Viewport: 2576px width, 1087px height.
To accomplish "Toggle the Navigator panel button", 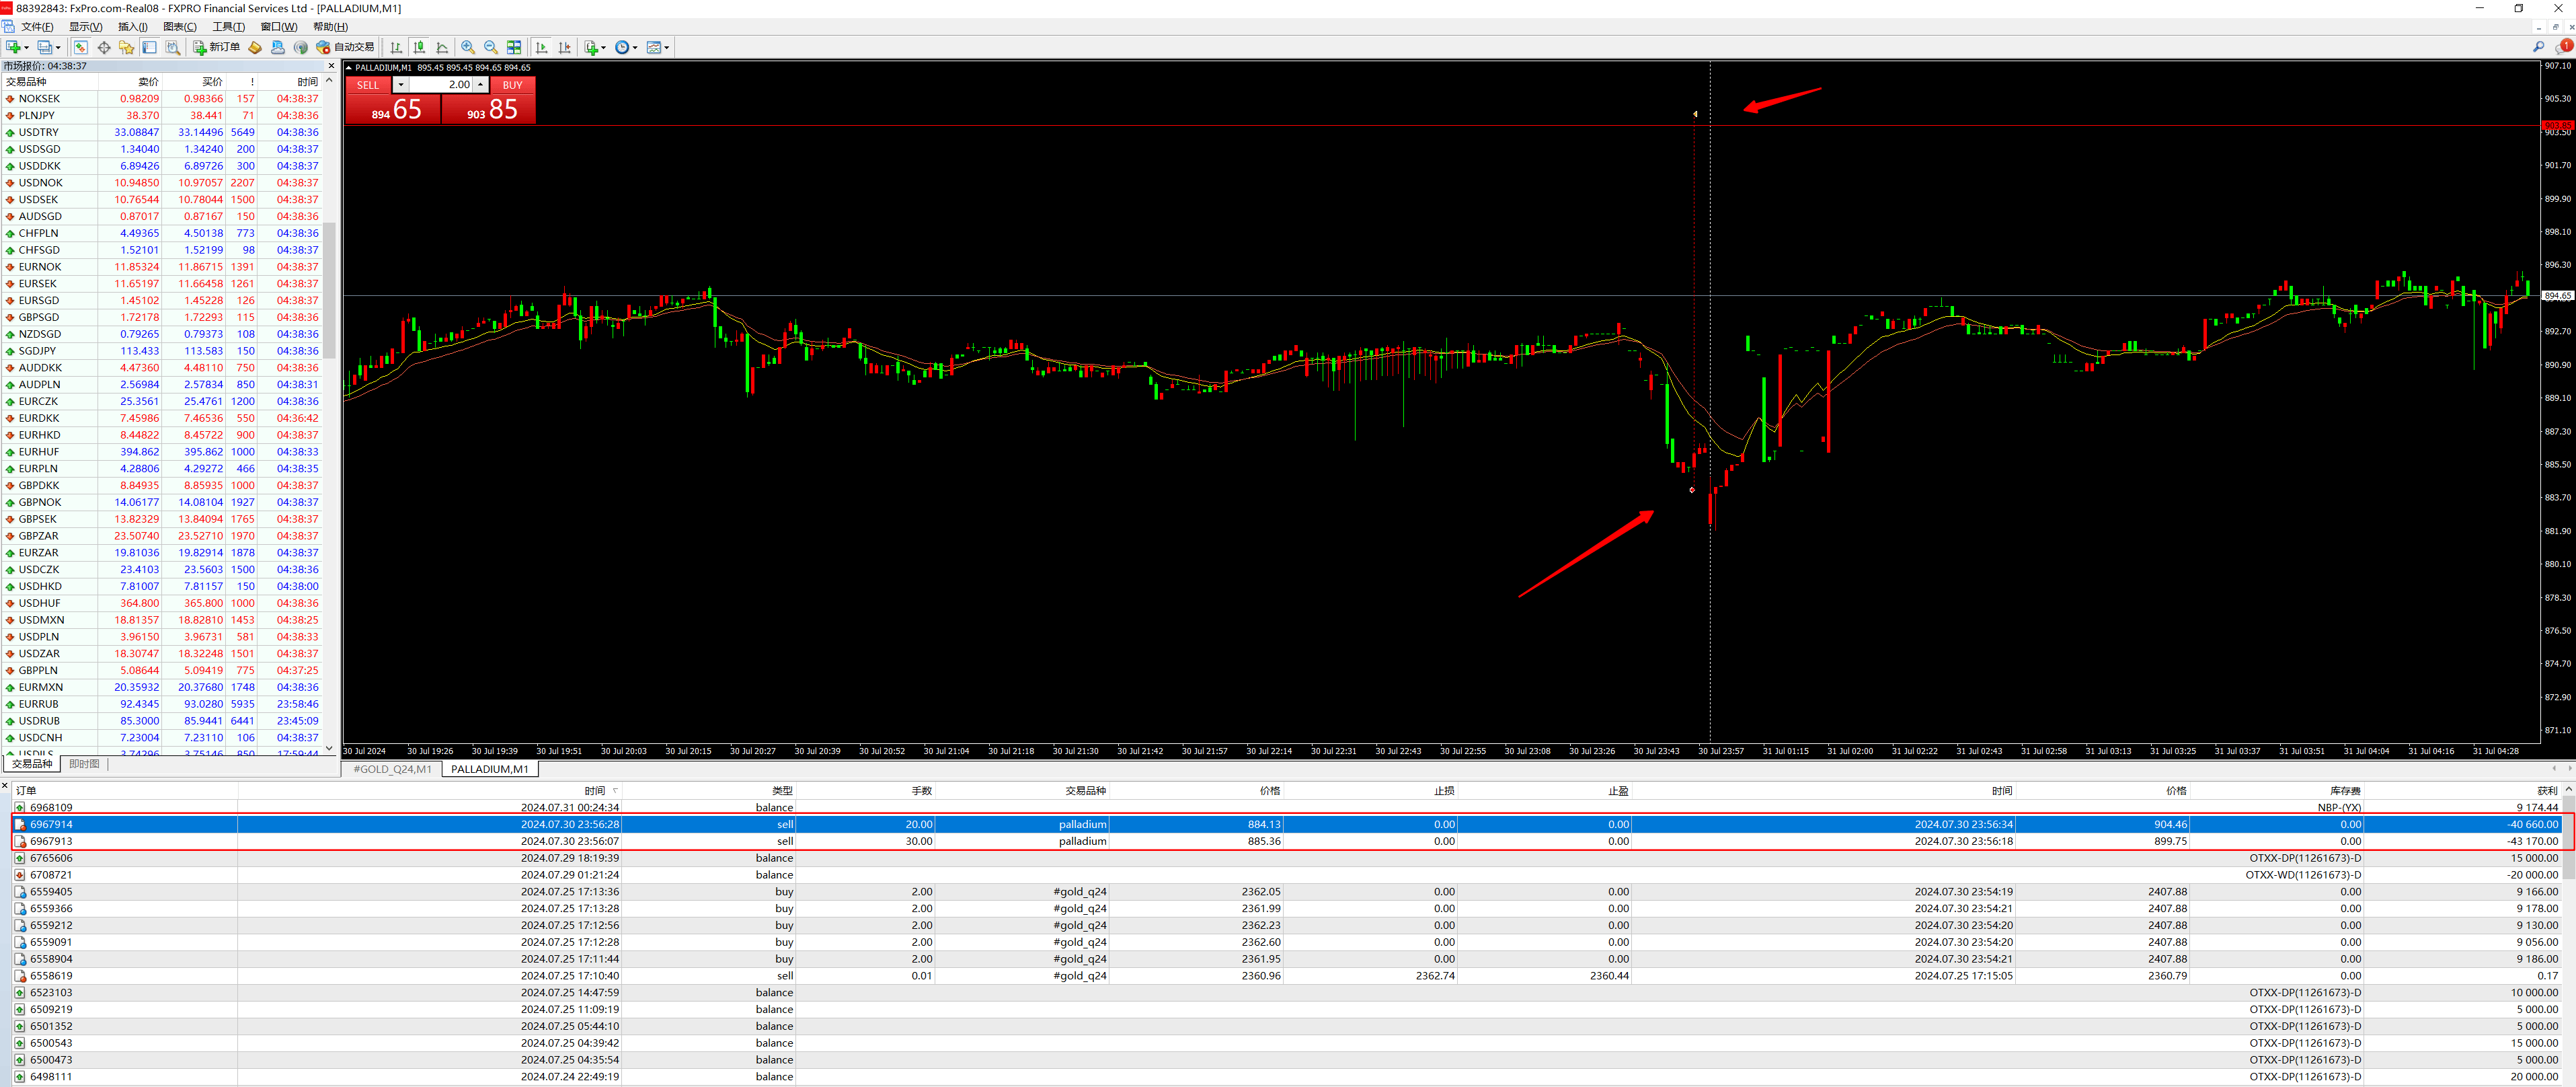I will pos(127,47).
